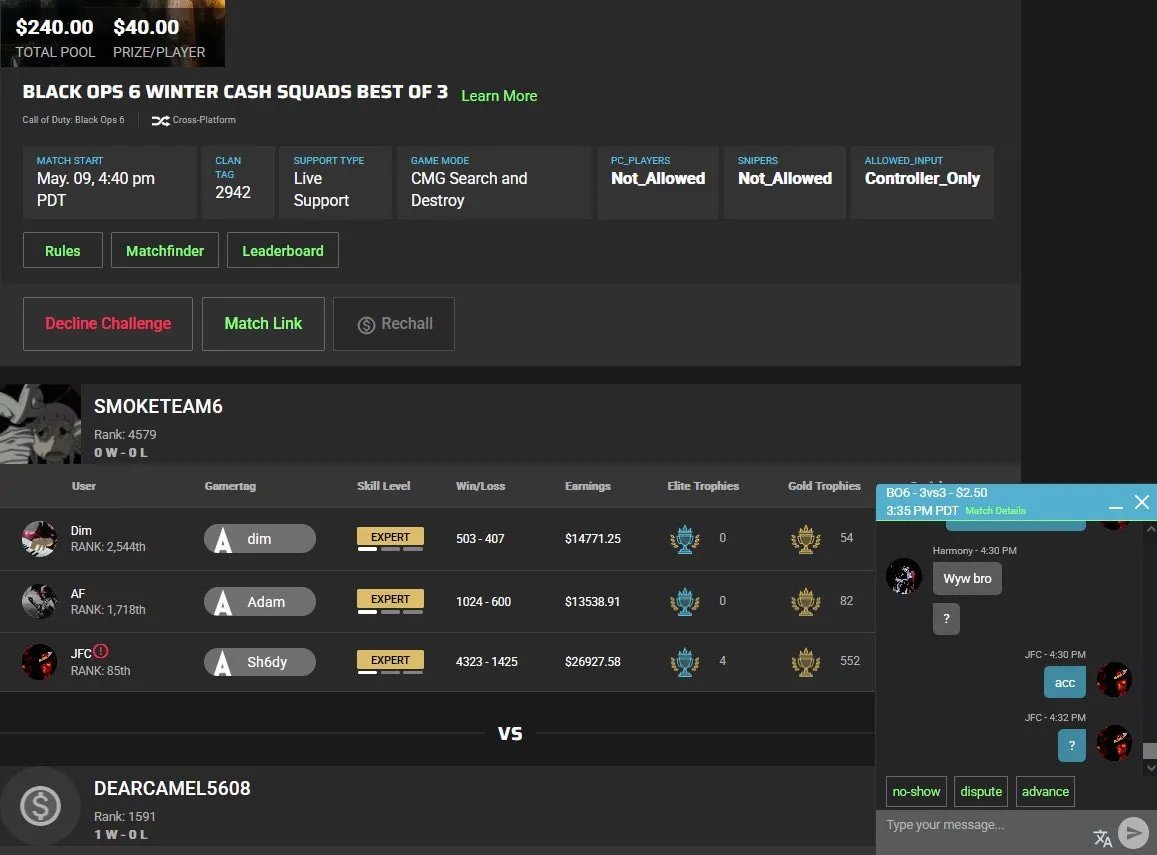Viewport: 1157px width, 855px height.
Task: Open the Learn More link
Action: pyautogui.click(x=499, y=96)
